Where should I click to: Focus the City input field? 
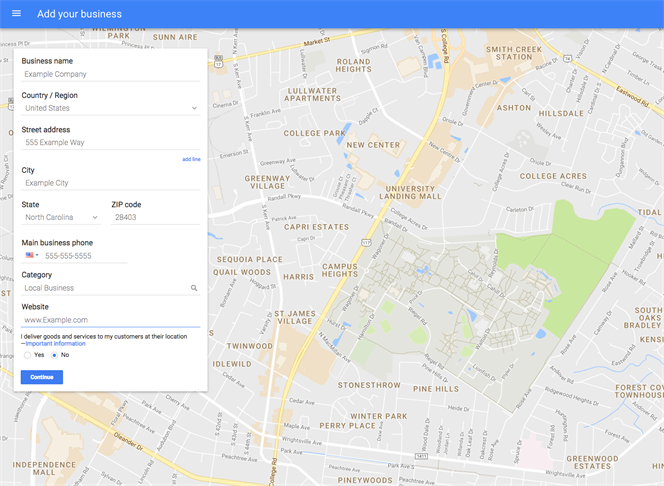click(x=110, y=183)
